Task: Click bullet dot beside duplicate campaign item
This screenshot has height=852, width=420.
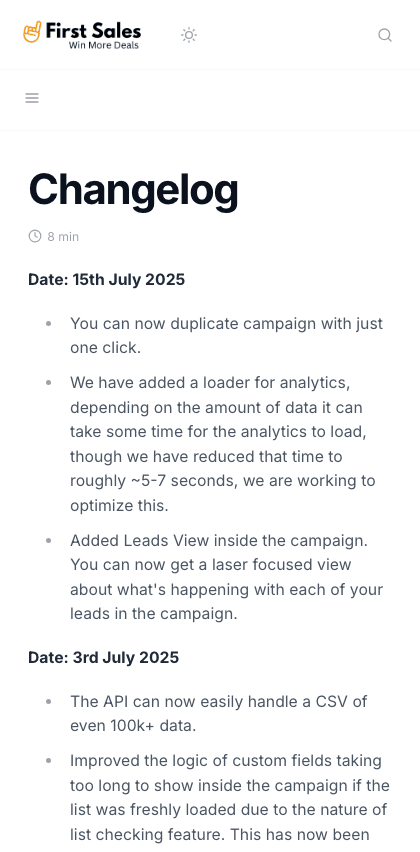Action: point(48,323)
